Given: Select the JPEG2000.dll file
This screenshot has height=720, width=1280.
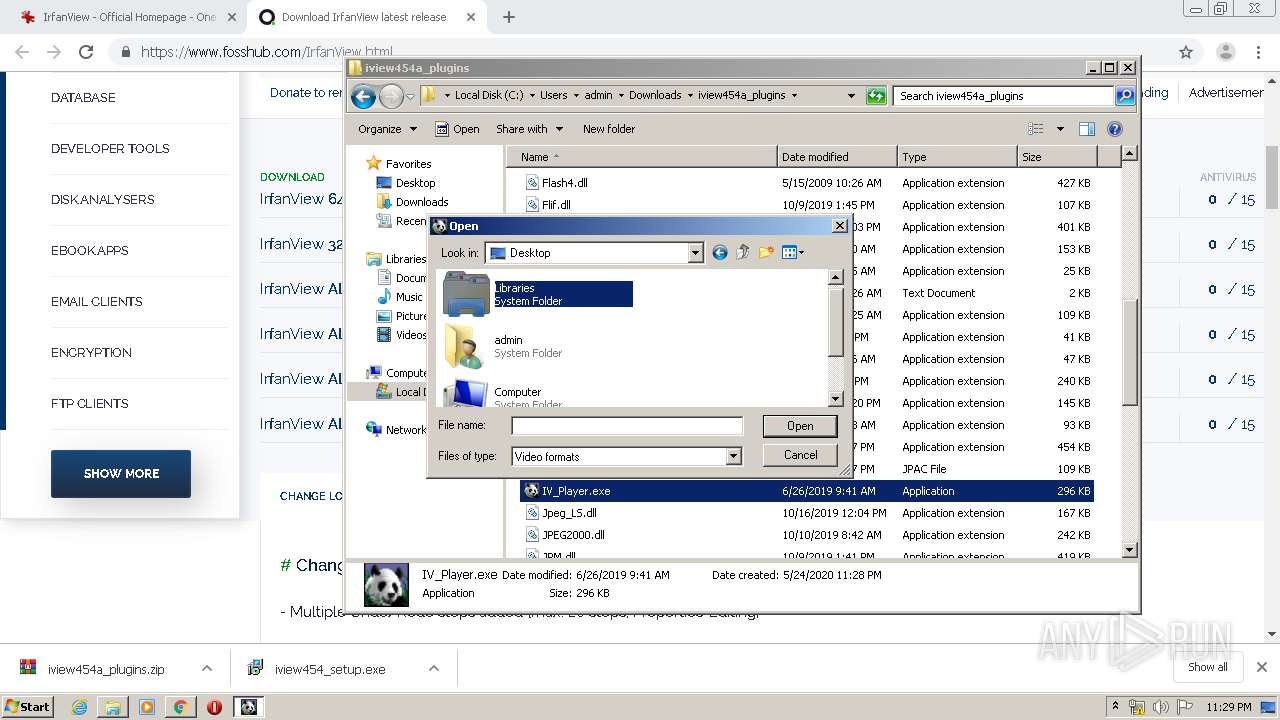Looking at the screenshot, I should point(573,535).
